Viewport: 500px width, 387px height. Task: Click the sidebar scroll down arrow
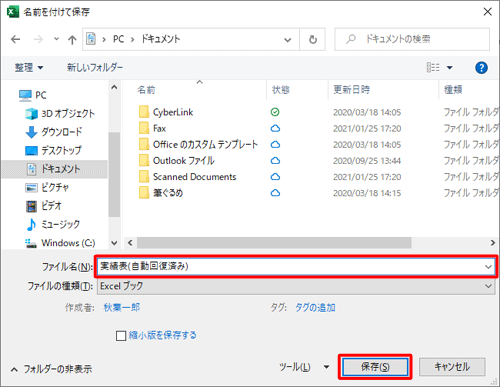coord(114,243)
